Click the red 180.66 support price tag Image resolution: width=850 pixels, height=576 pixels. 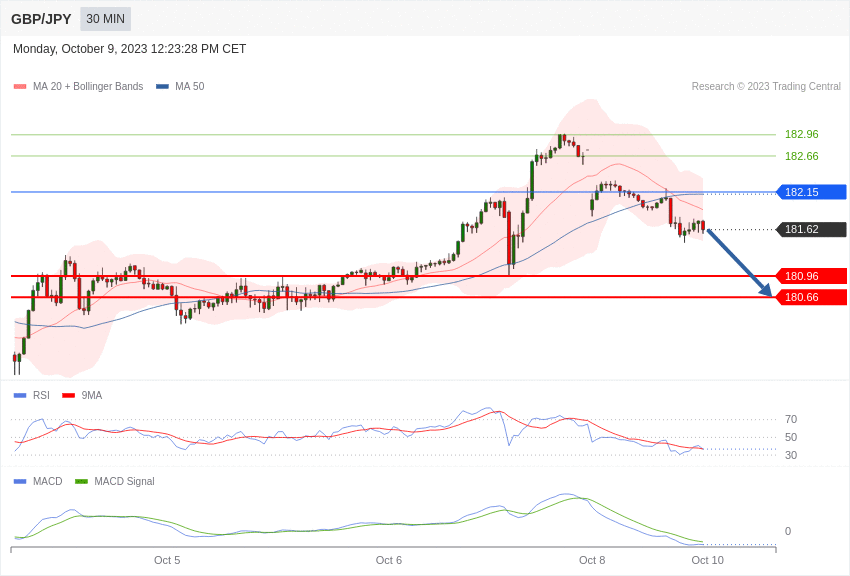[x=812, y=297]
